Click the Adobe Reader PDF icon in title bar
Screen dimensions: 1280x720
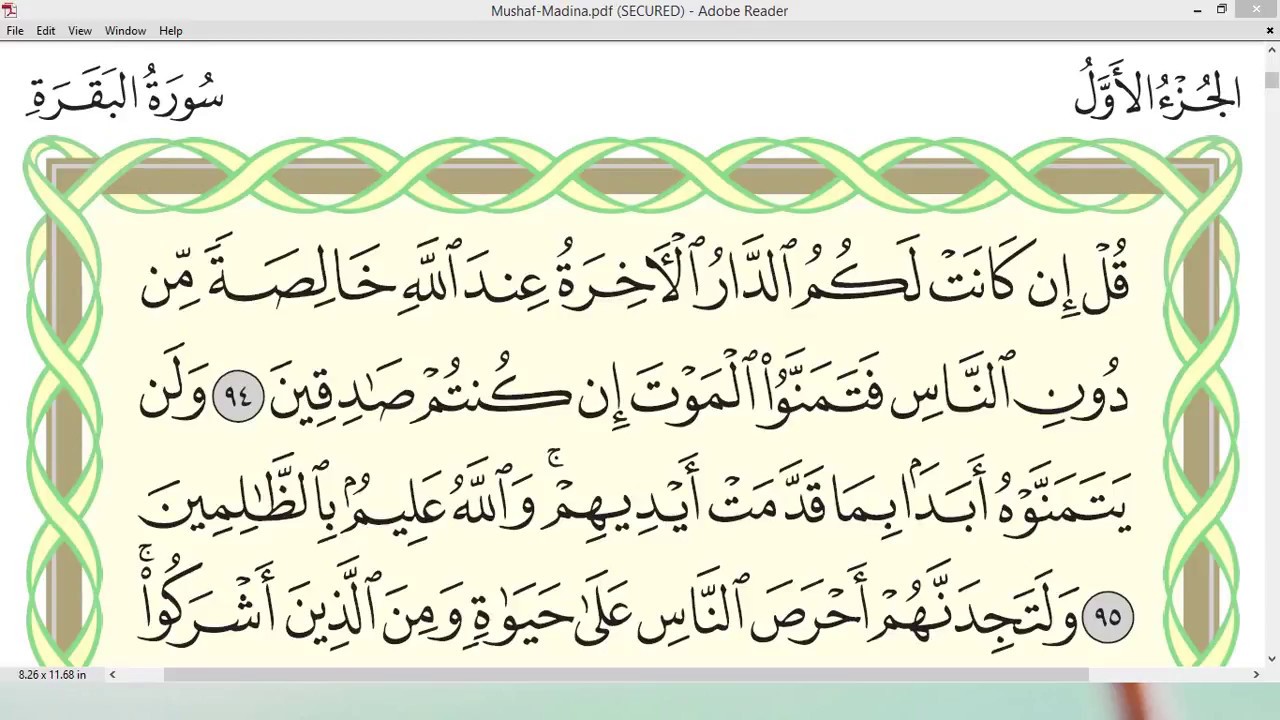pos(10,10)
